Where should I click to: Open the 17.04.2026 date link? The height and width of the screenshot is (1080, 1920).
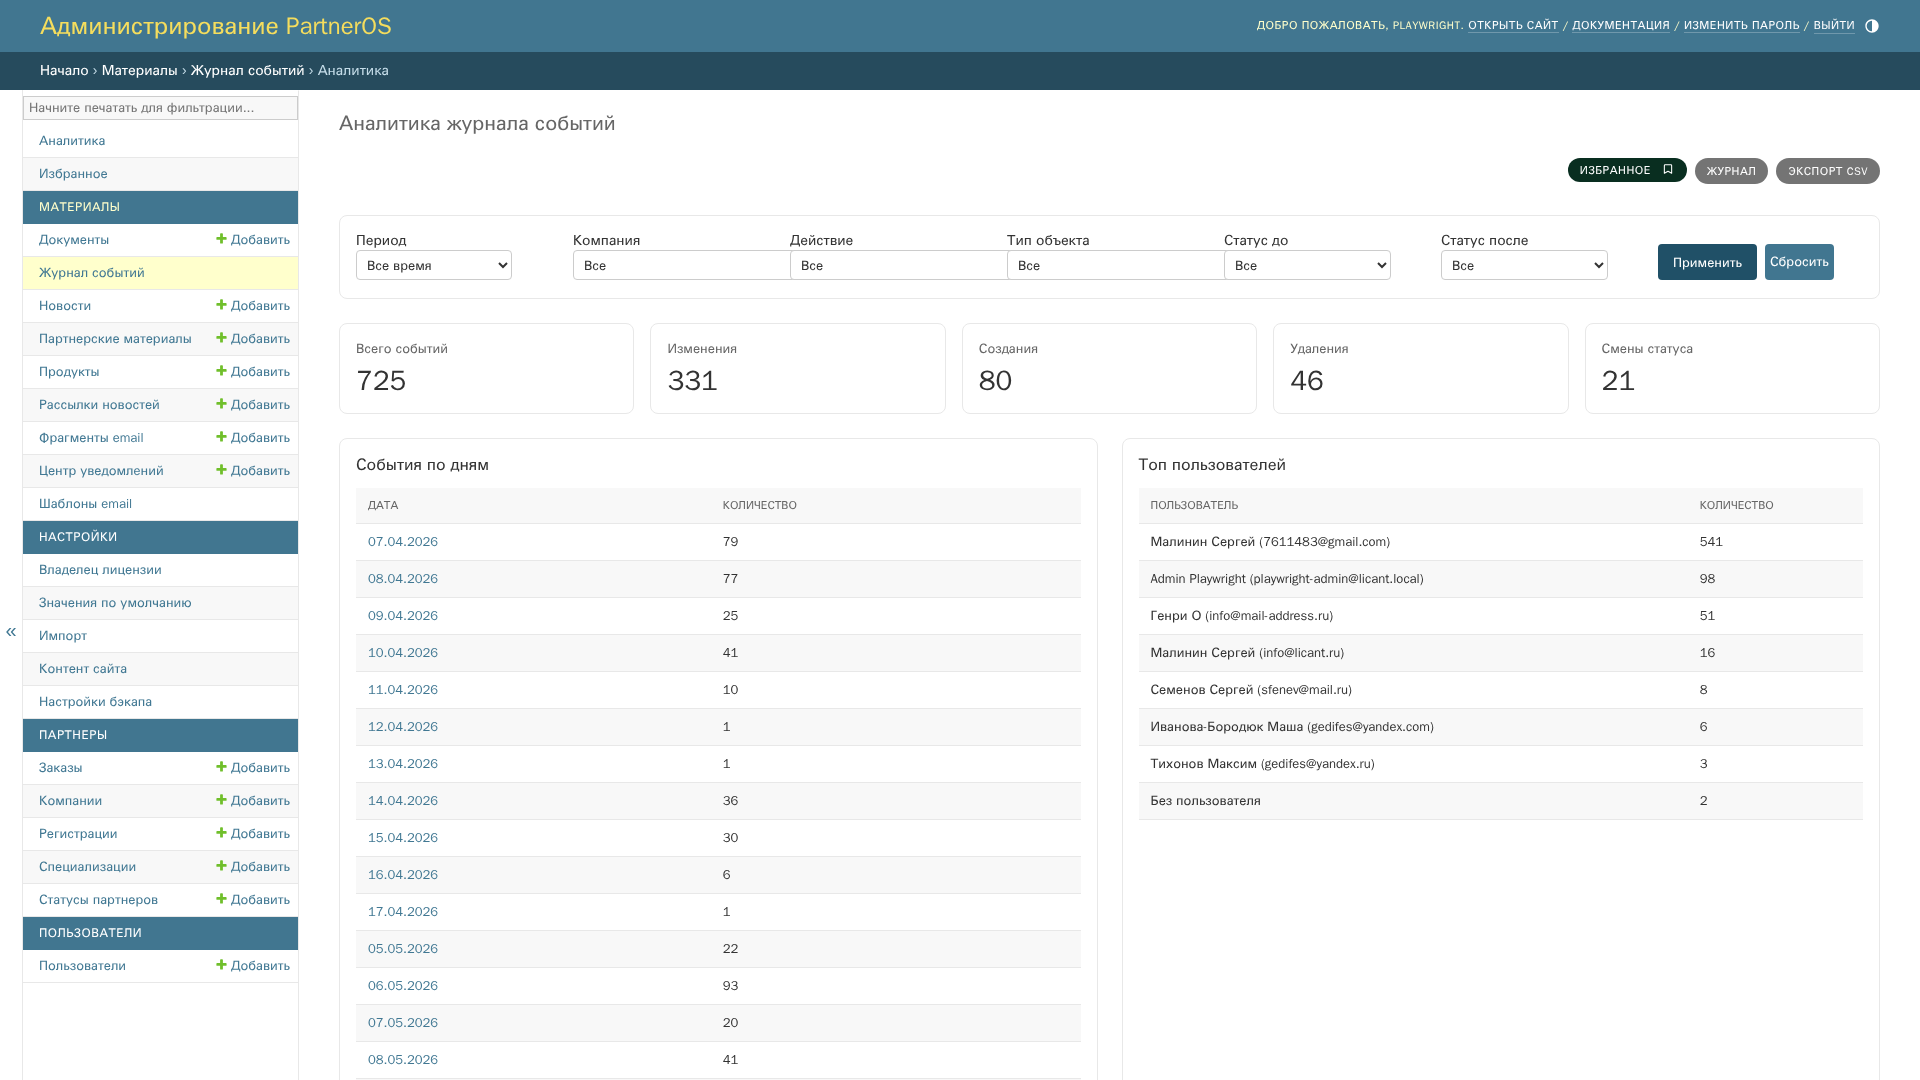point(403,912)
